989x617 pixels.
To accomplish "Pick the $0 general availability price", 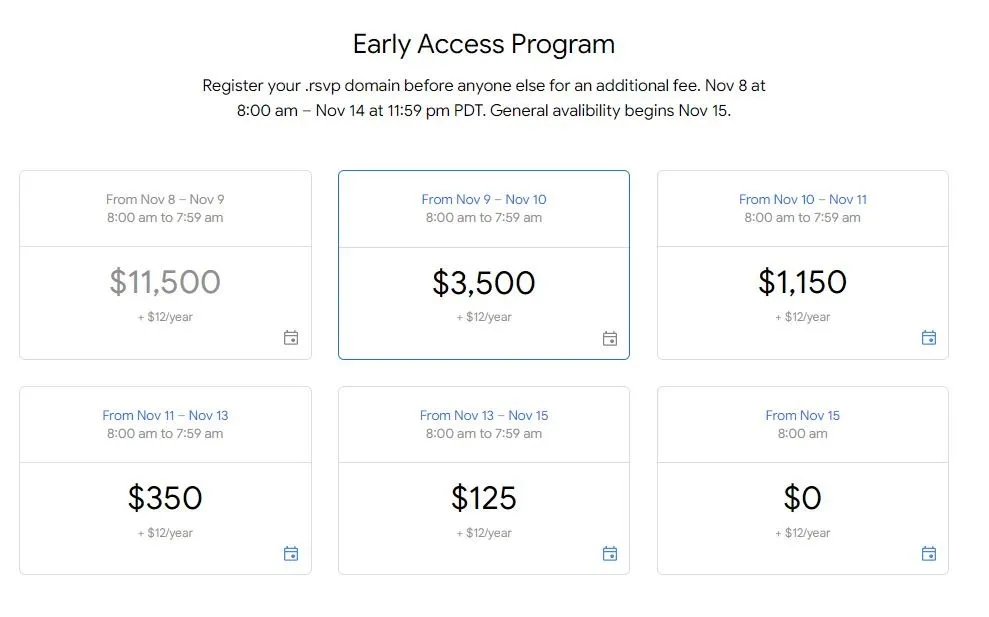I will pyautogui.click(x=803, y=498).
